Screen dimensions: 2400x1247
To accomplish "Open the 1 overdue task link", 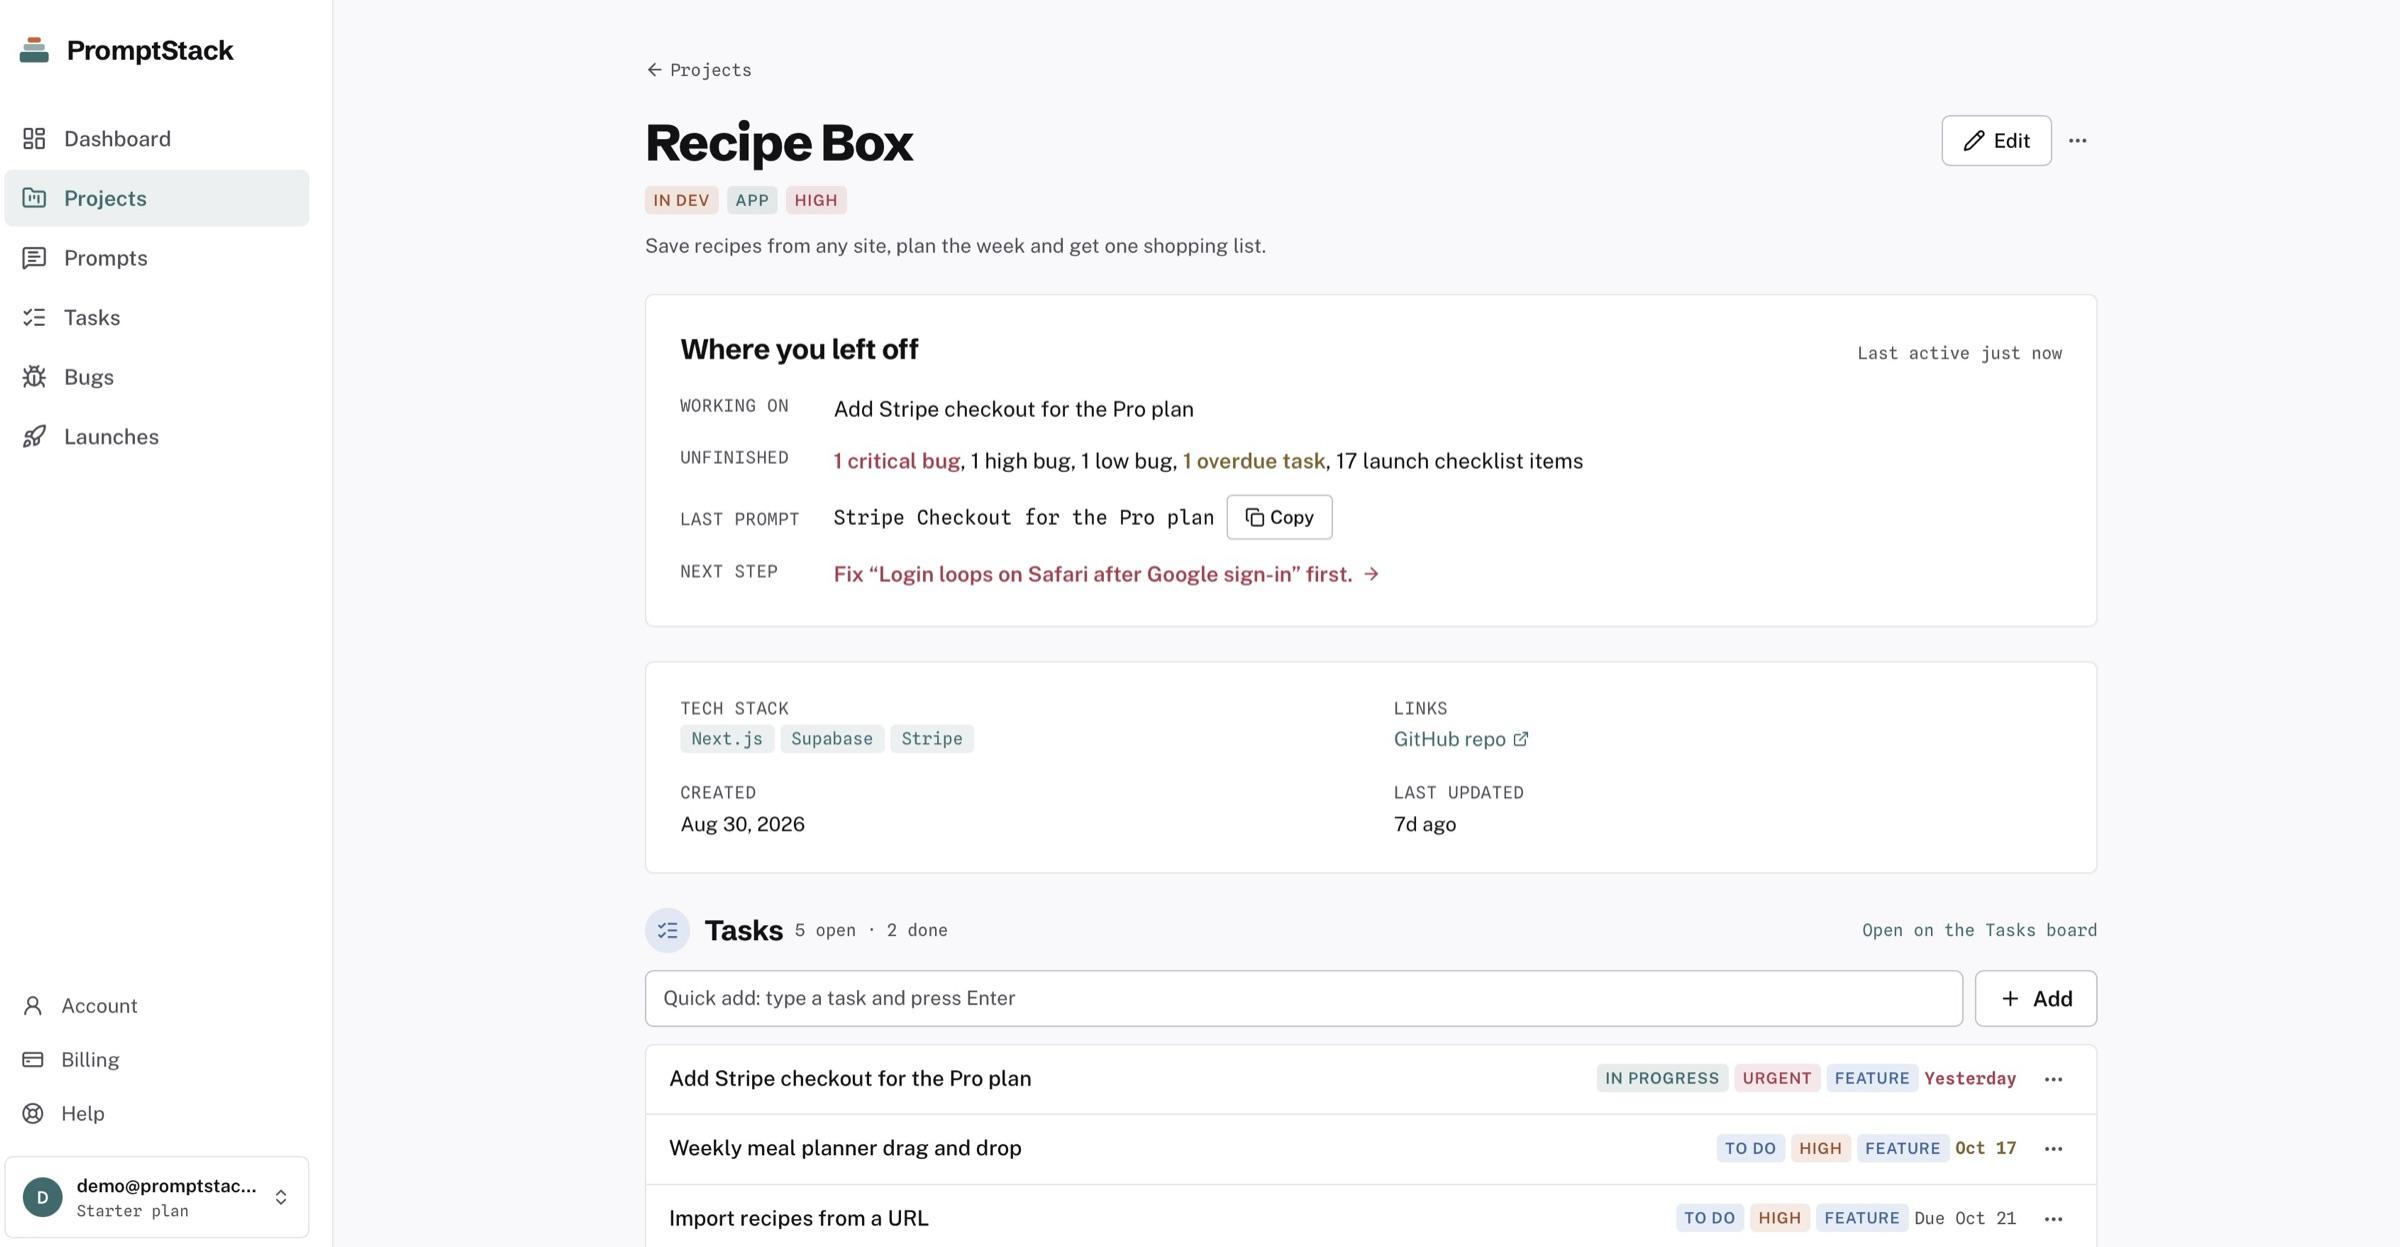I will (1254, 461).
